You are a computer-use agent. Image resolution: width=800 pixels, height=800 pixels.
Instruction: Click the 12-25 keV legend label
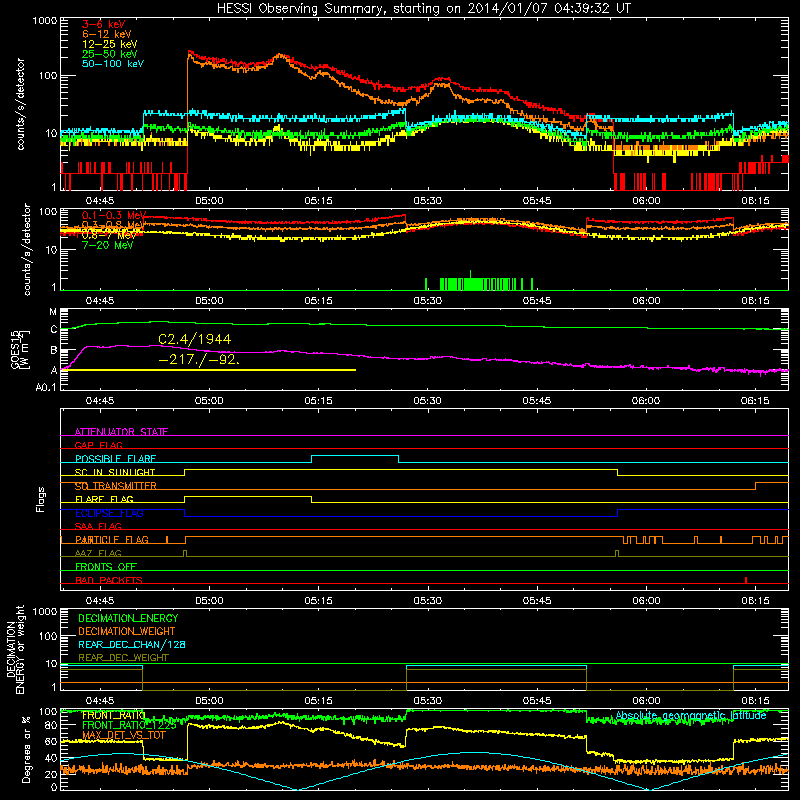[x=109, y=44]
